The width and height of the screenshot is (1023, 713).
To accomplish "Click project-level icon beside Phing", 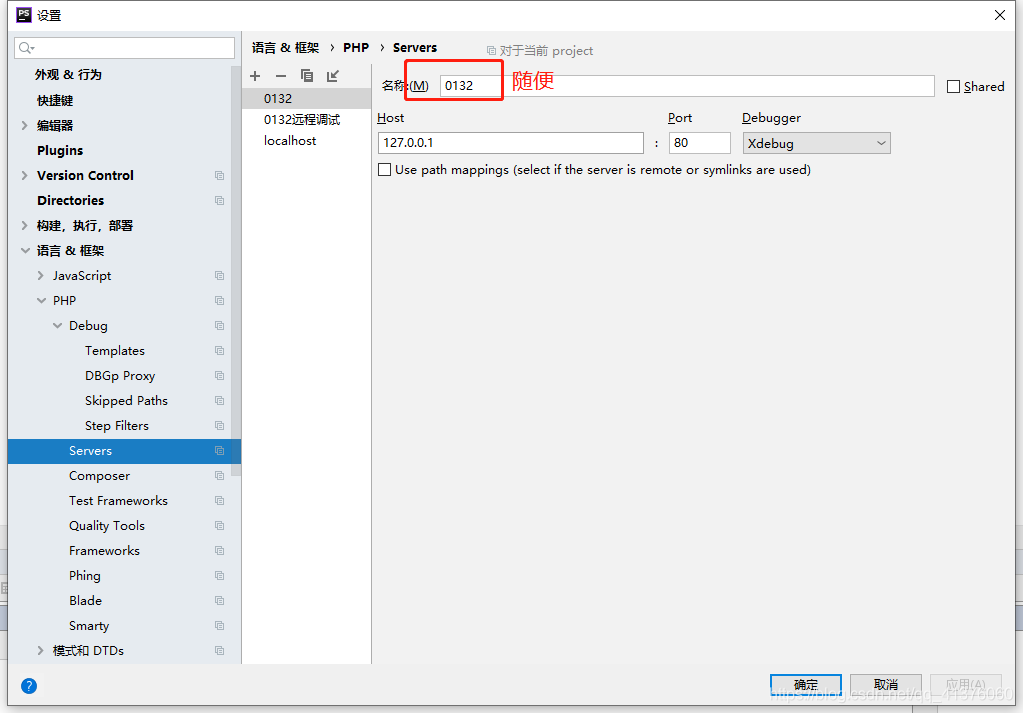I will coord(219,576).
